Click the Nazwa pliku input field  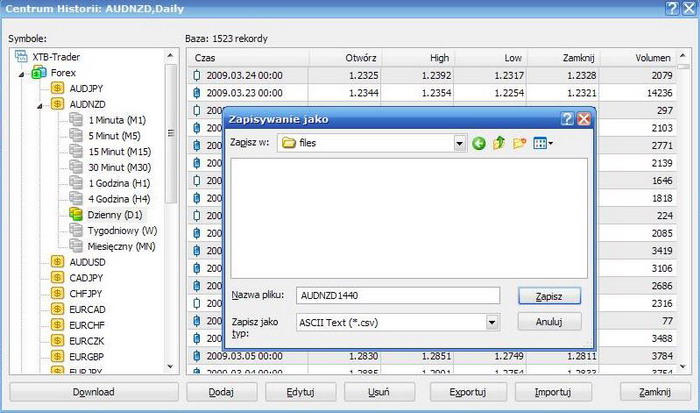coord(398,296)
